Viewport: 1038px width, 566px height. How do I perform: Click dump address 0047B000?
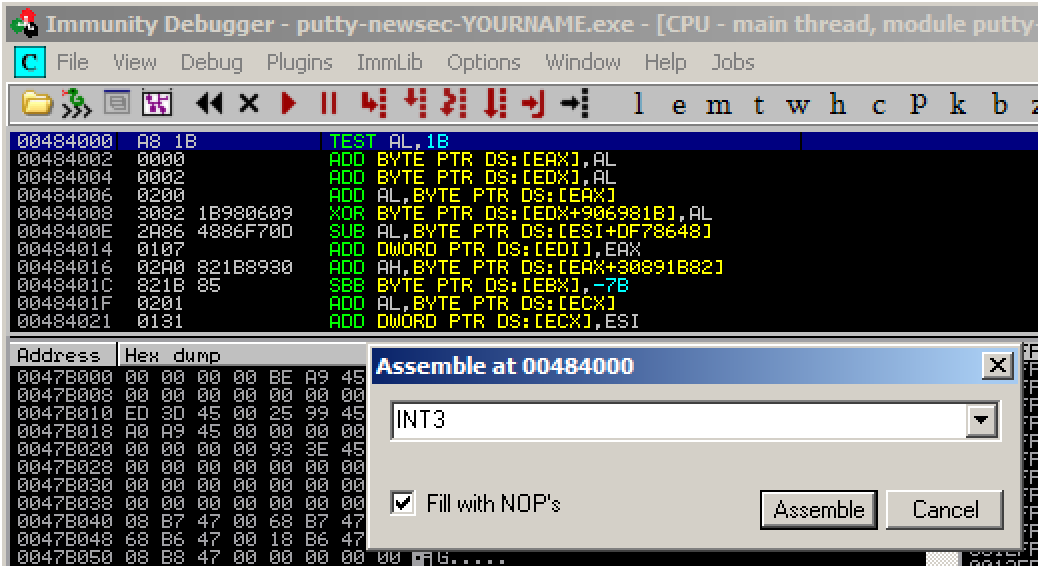[x=65, y=377]
